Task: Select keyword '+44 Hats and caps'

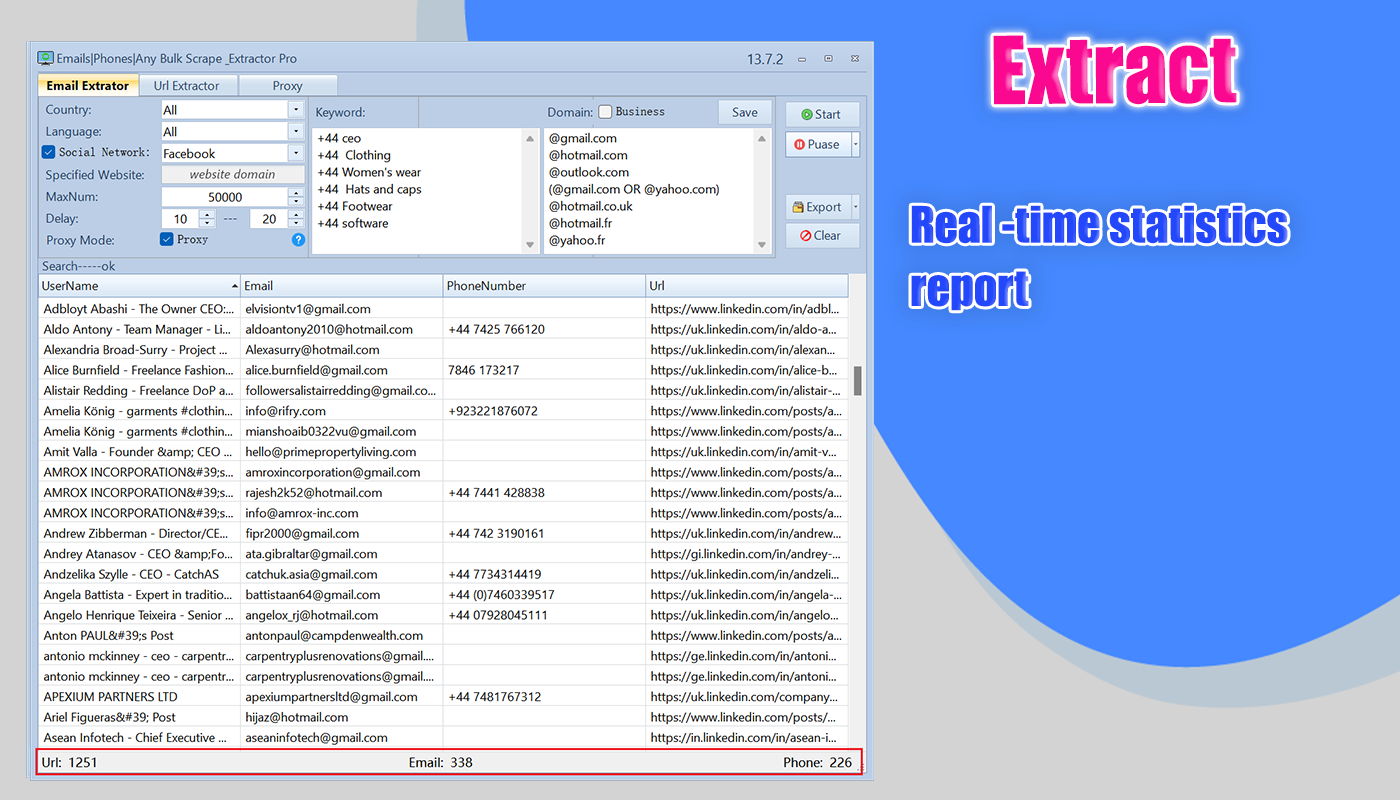Action: click(x=369, y=189)
